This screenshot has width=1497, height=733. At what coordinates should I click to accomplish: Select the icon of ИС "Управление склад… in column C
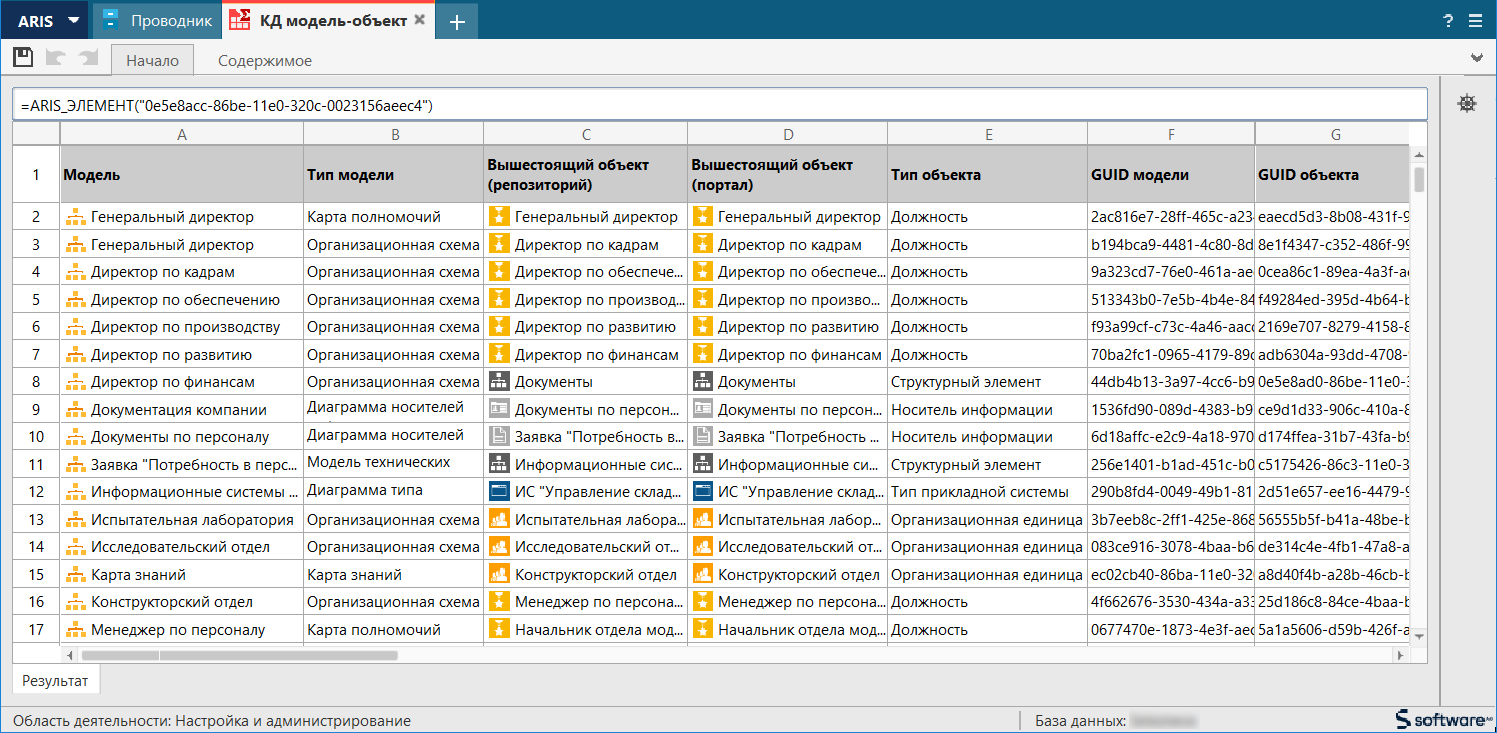point(498,492)
